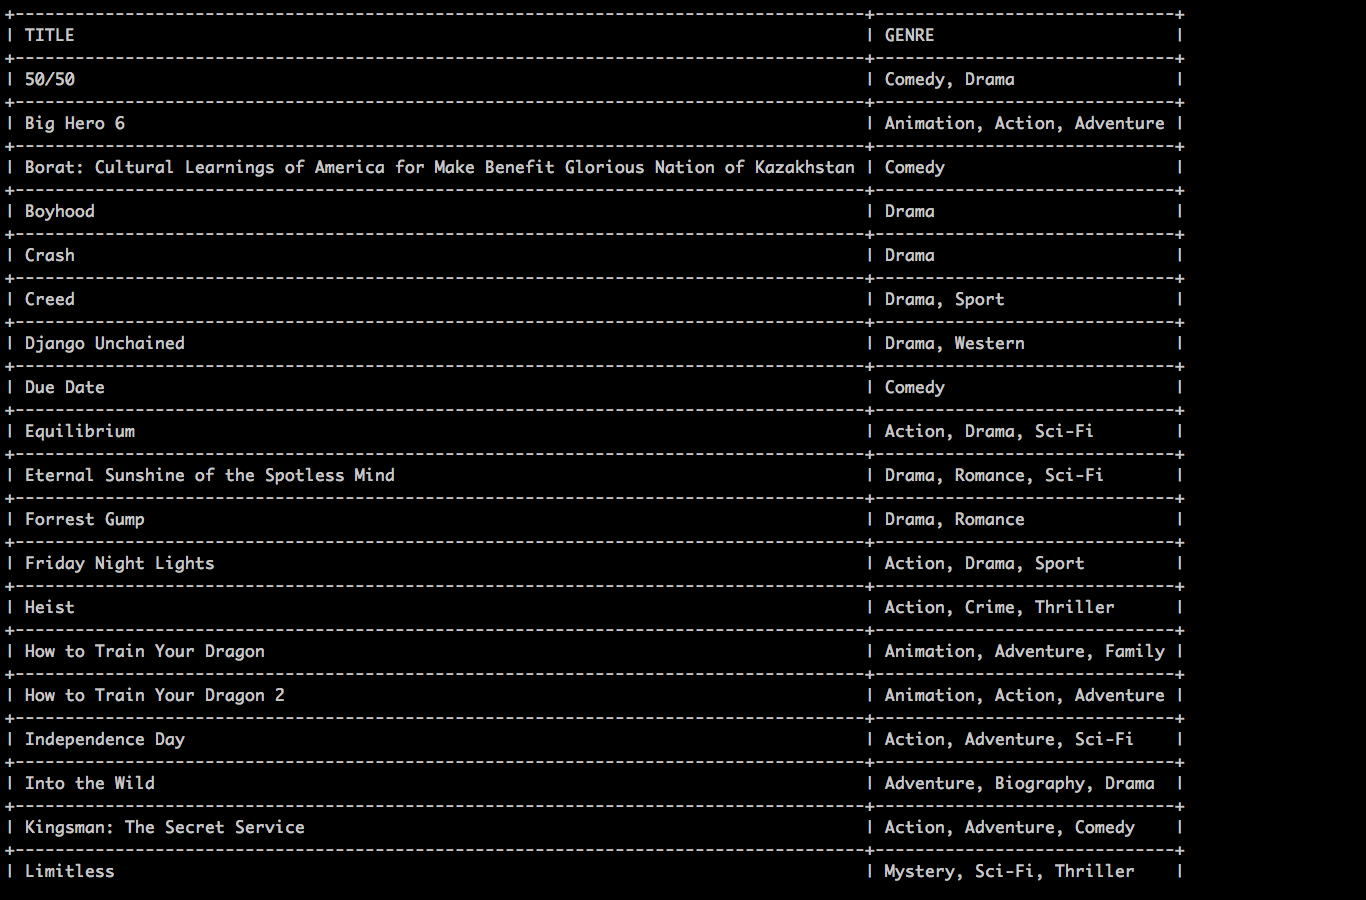The image size is (1366, 900).
Task: Select the genre 'Action, Adventure, Comedy'
Action: point(1009,827)
